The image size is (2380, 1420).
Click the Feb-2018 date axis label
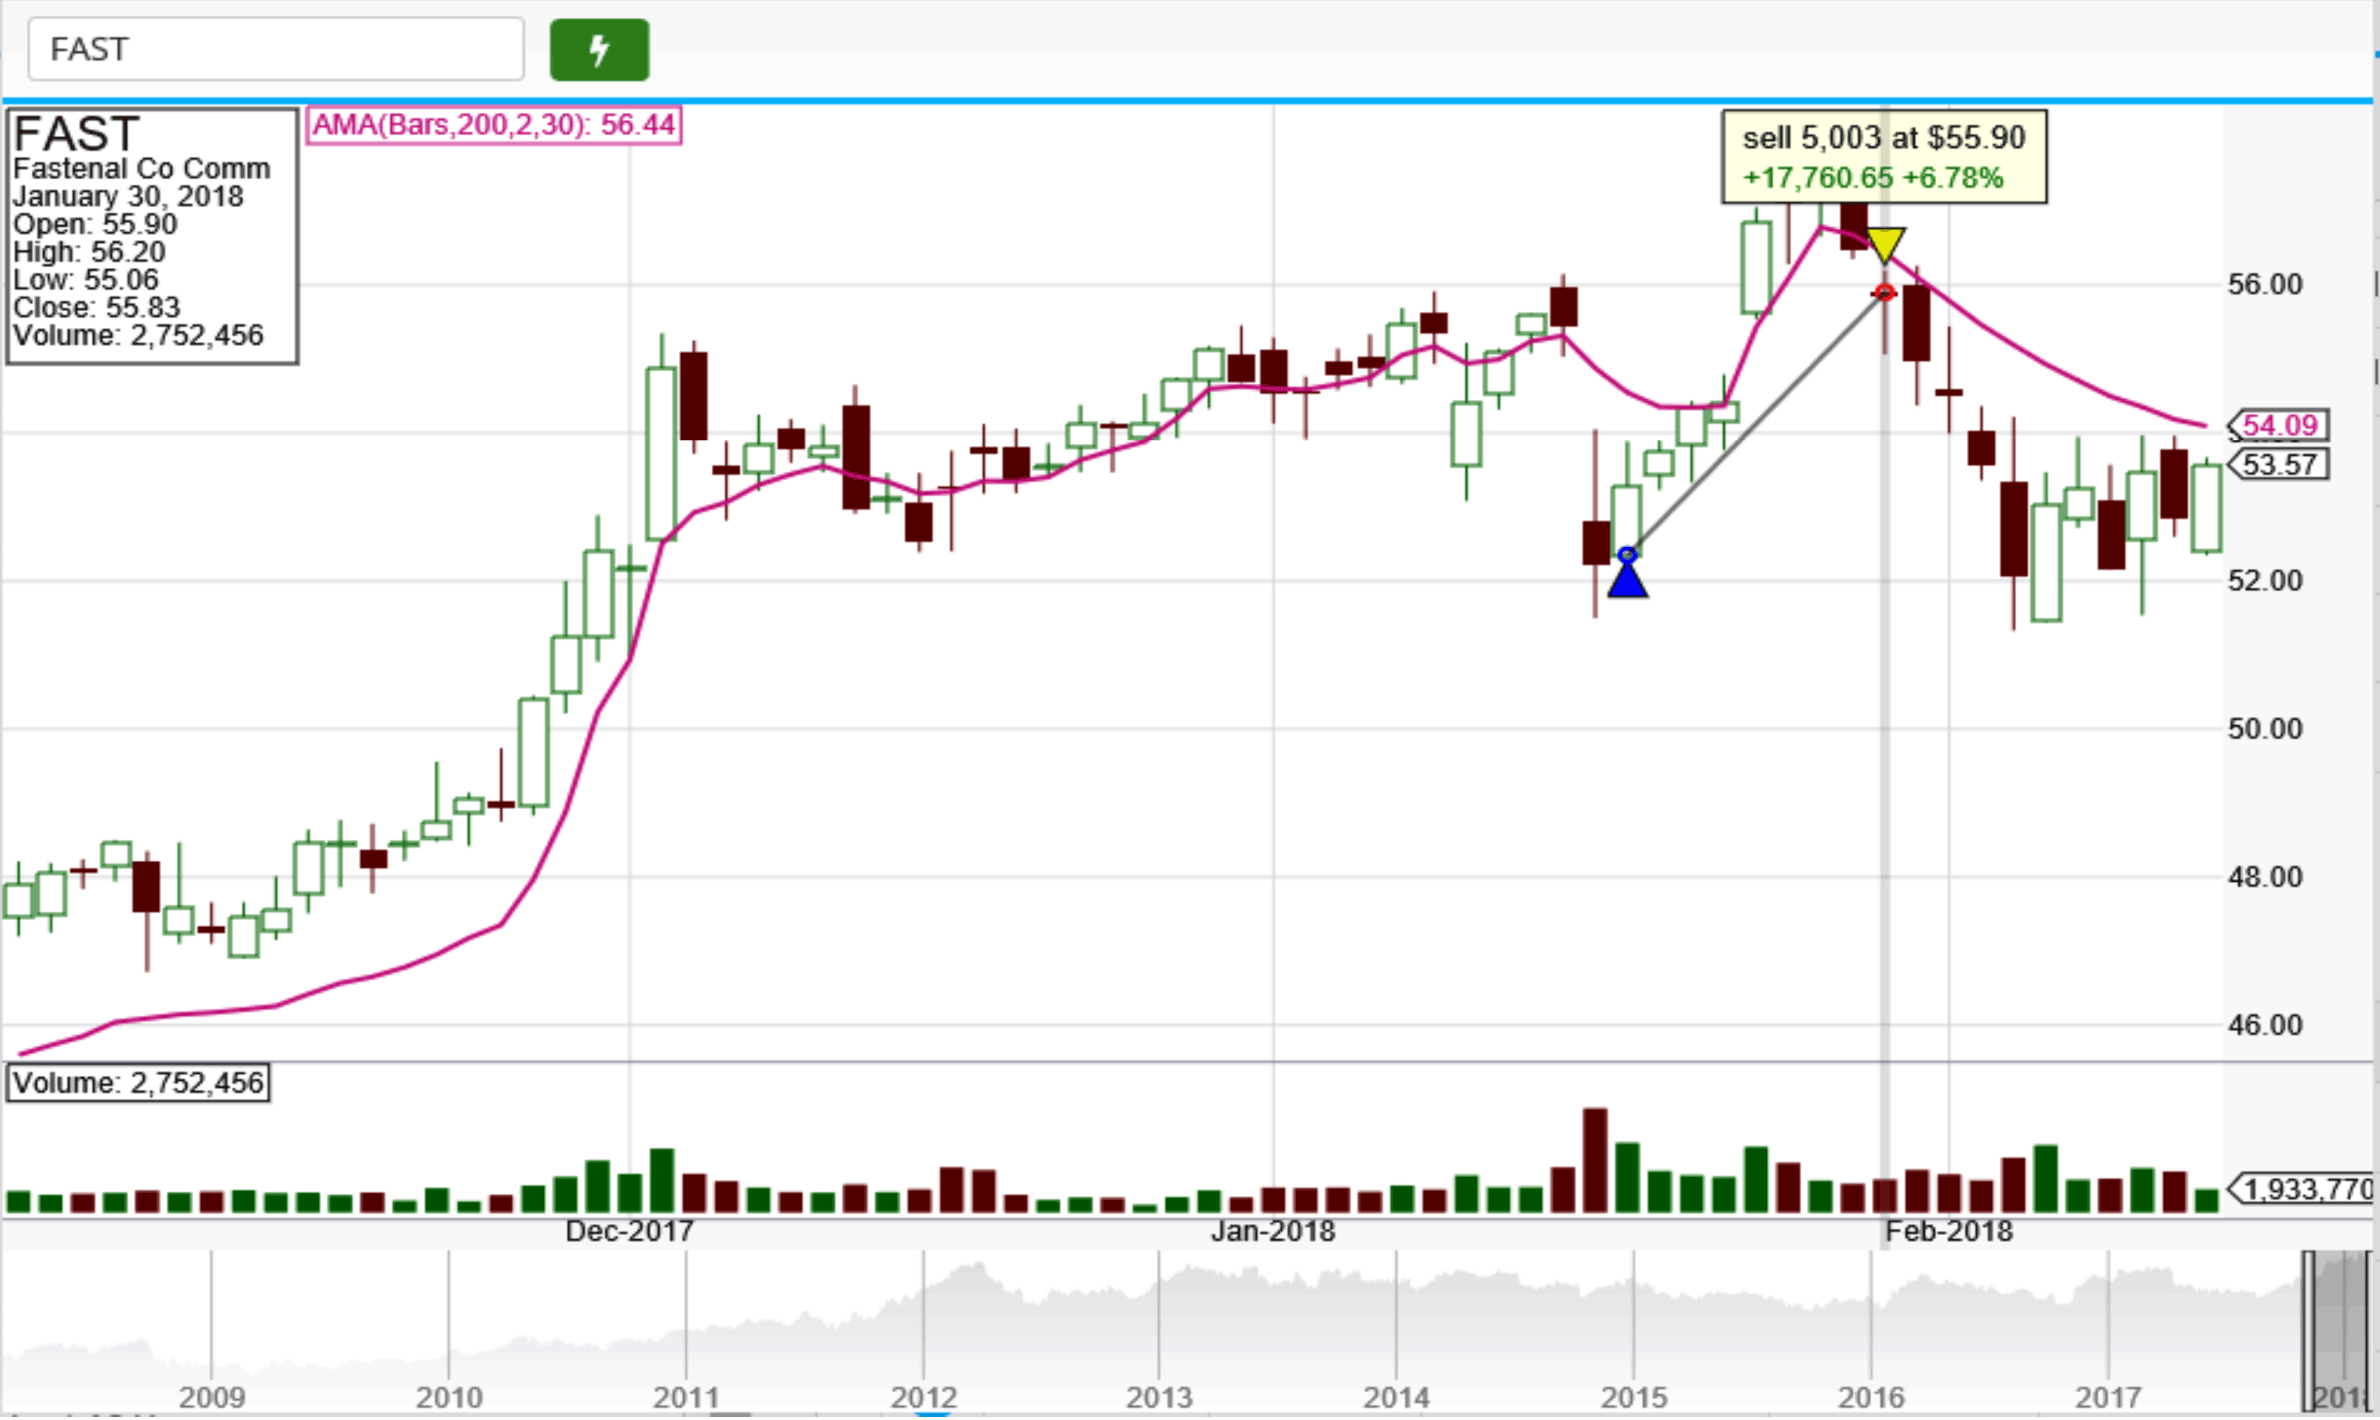click(1948, 1232)
